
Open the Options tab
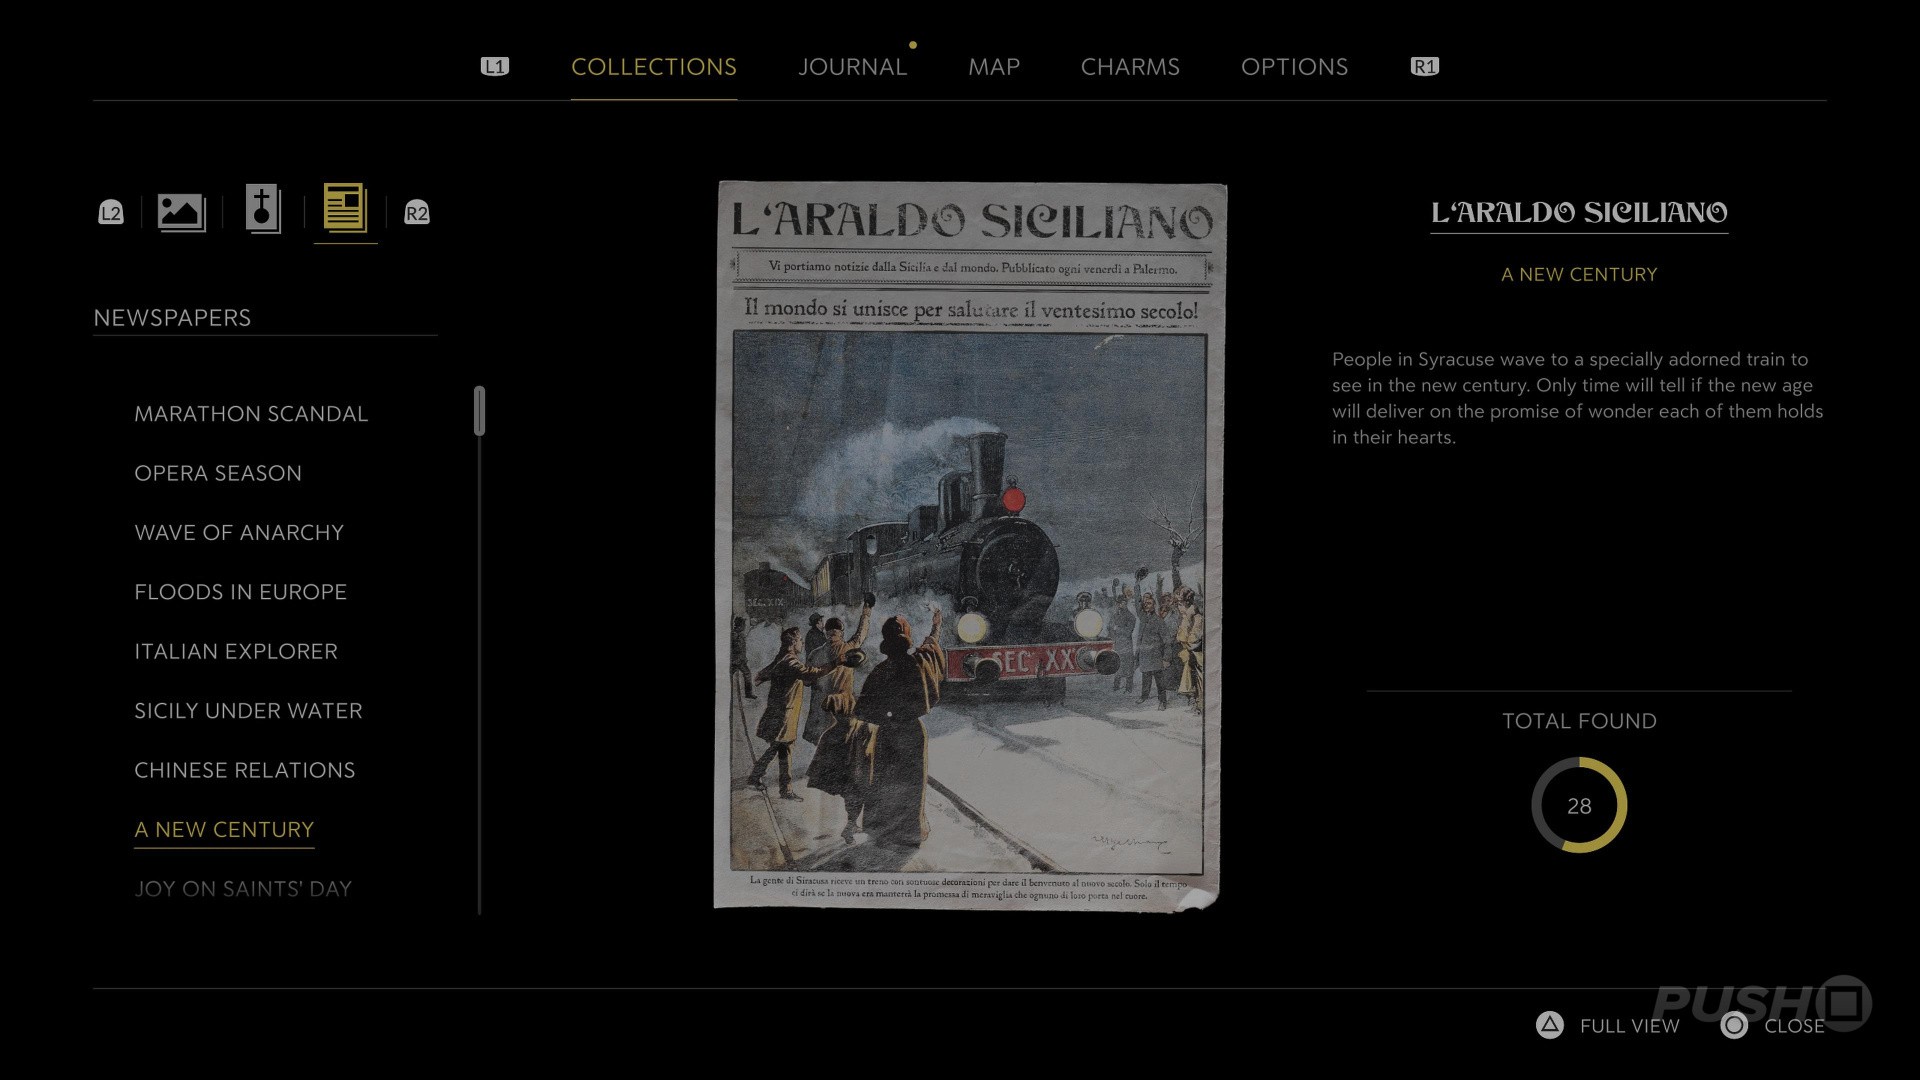coord(1294,67)
